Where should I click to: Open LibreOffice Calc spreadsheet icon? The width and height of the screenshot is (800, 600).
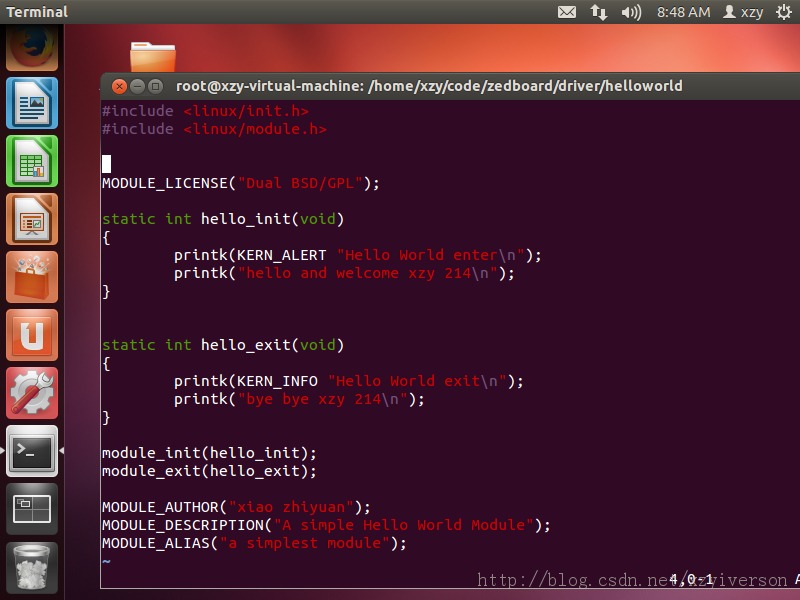(x=32, y=161)
